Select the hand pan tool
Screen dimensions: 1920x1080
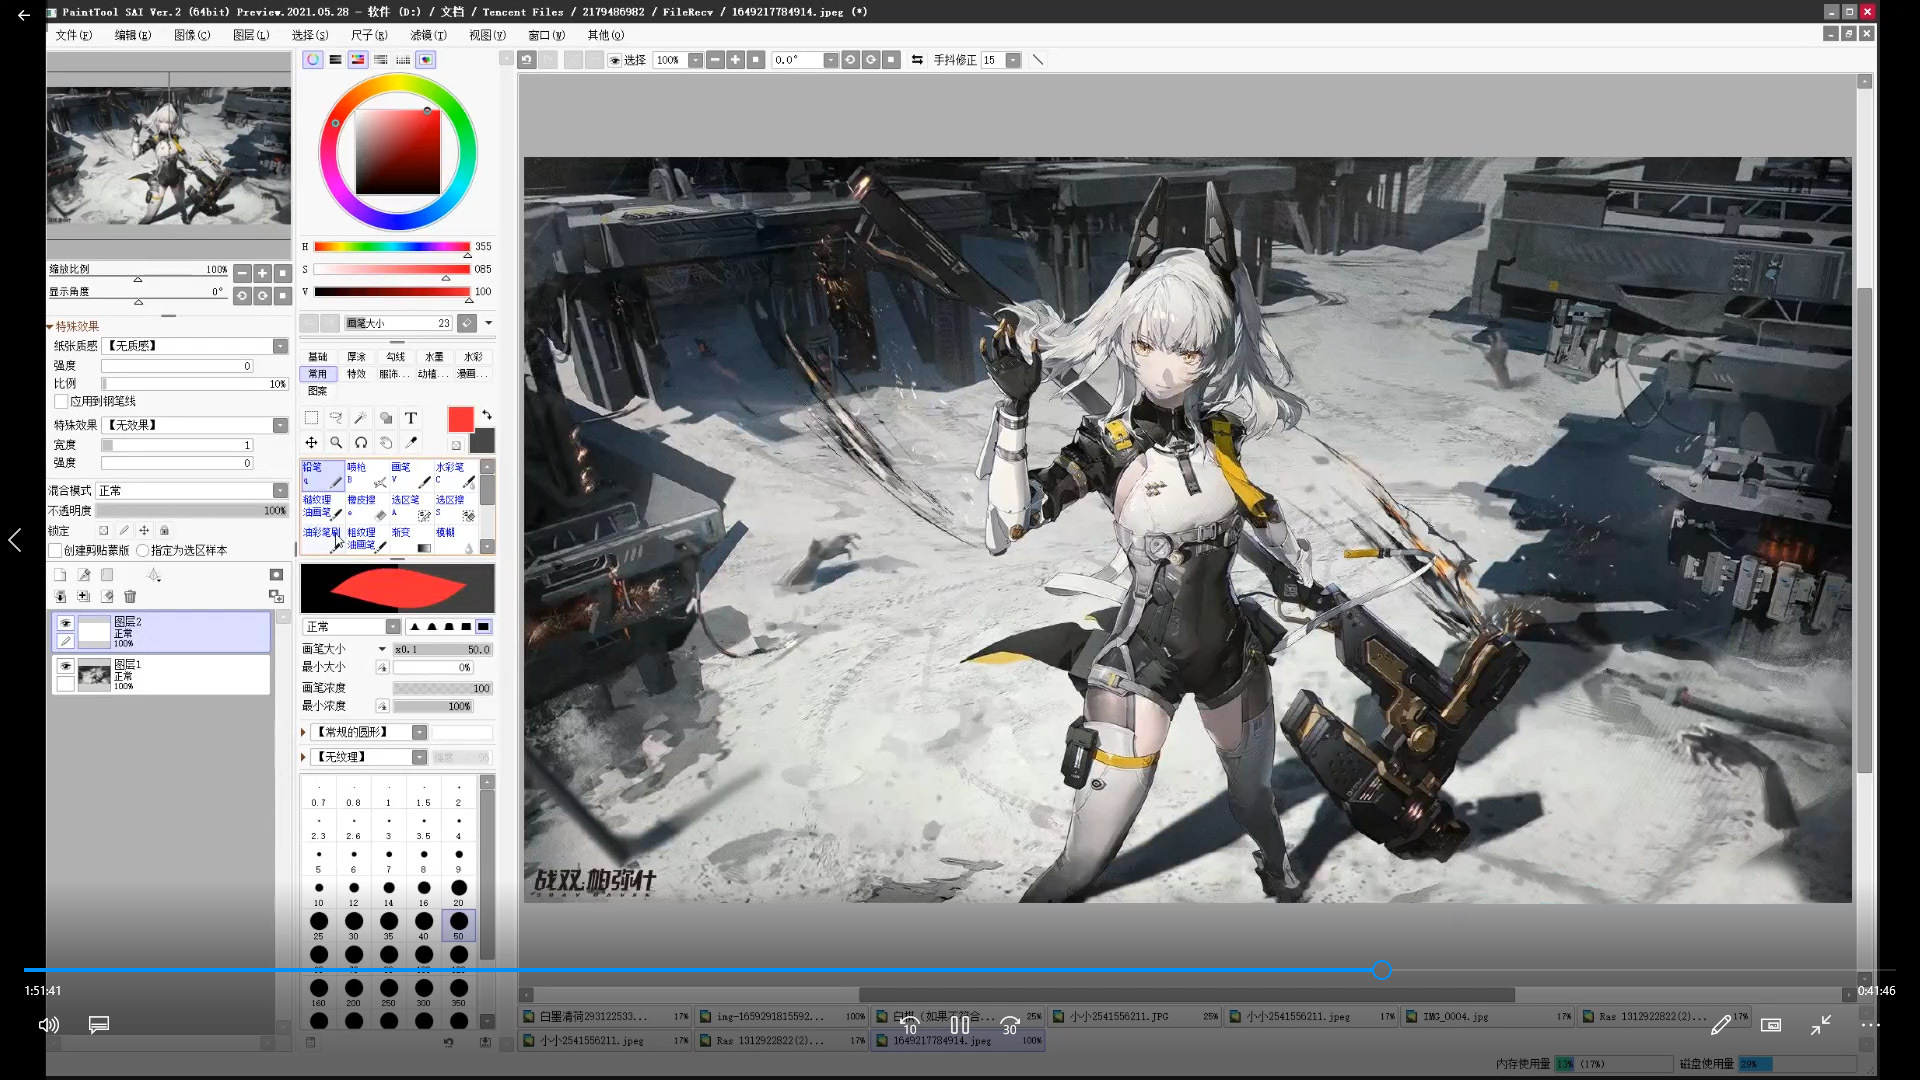(x=385, y=443)
